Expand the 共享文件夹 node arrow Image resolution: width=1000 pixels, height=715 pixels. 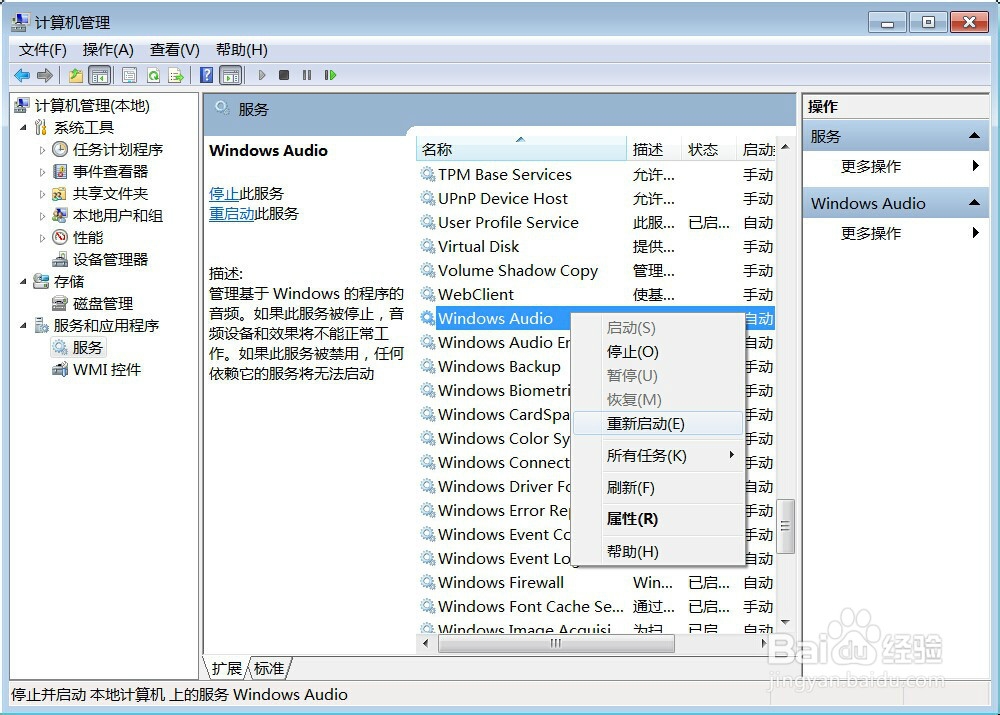42,195
